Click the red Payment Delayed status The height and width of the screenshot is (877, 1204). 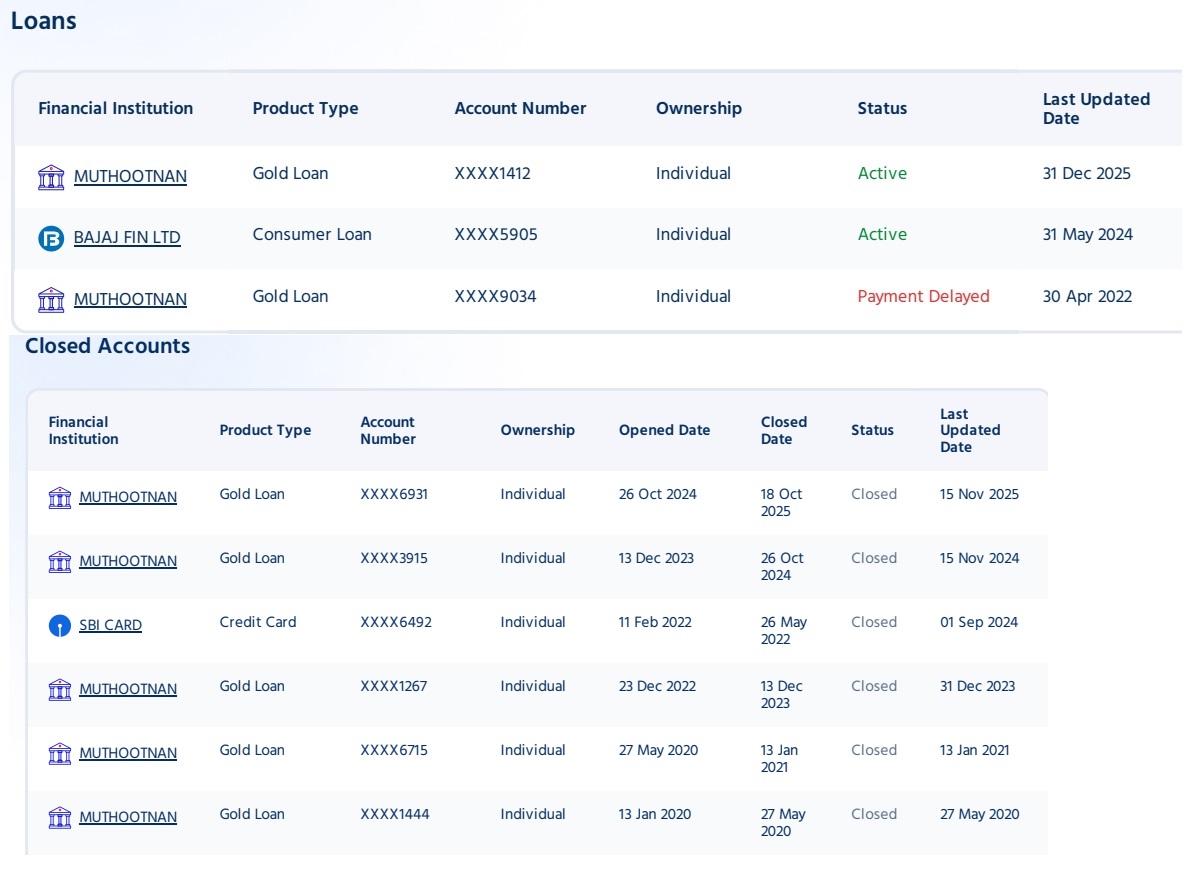coord(923,297)
